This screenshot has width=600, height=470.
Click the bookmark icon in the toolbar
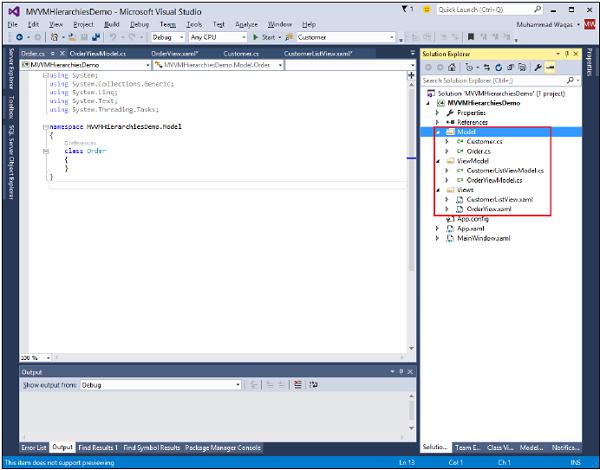471,37
